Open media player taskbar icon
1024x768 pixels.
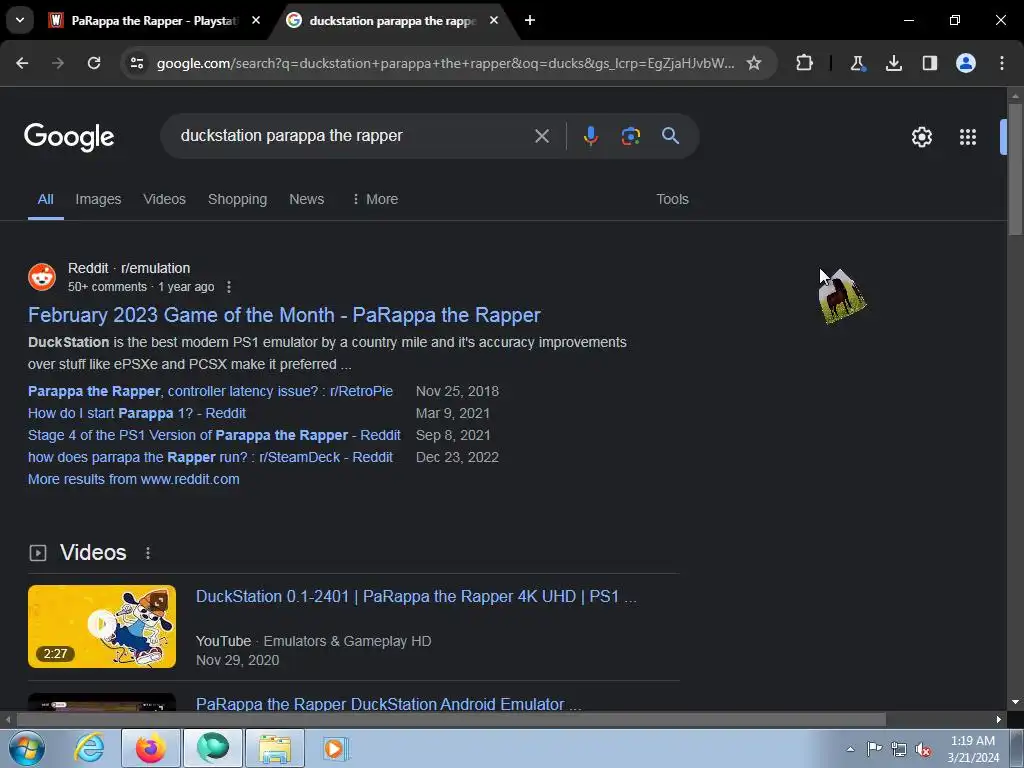click(335, 748)
